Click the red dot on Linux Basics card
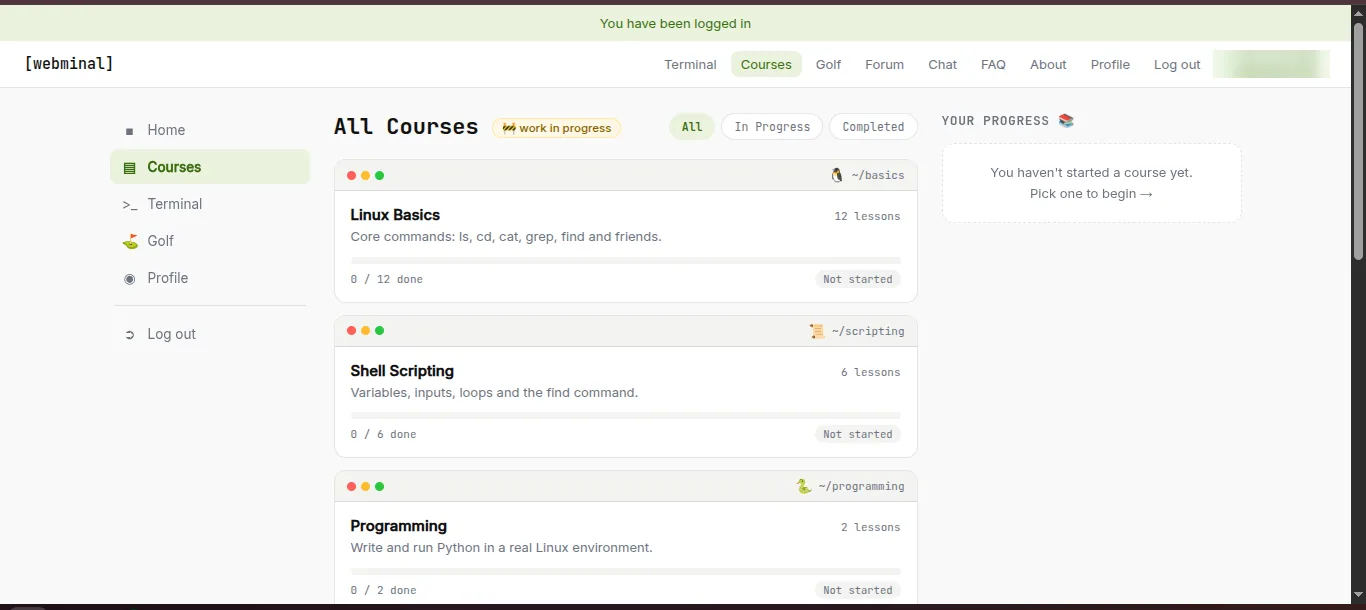This screenshot has width=1366, height=610. tap(351, 175)
